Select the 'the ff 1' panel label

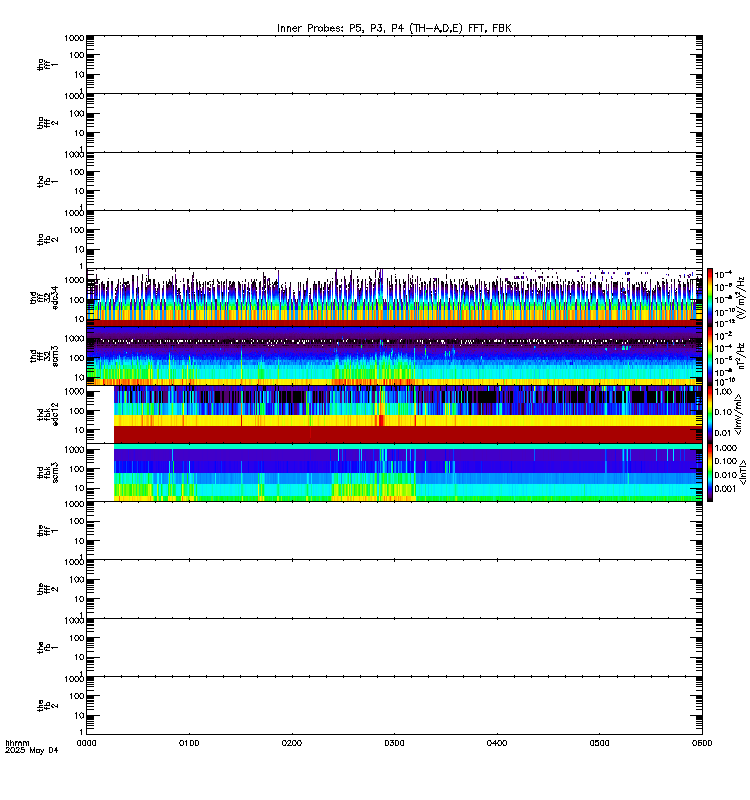[47, 531]
